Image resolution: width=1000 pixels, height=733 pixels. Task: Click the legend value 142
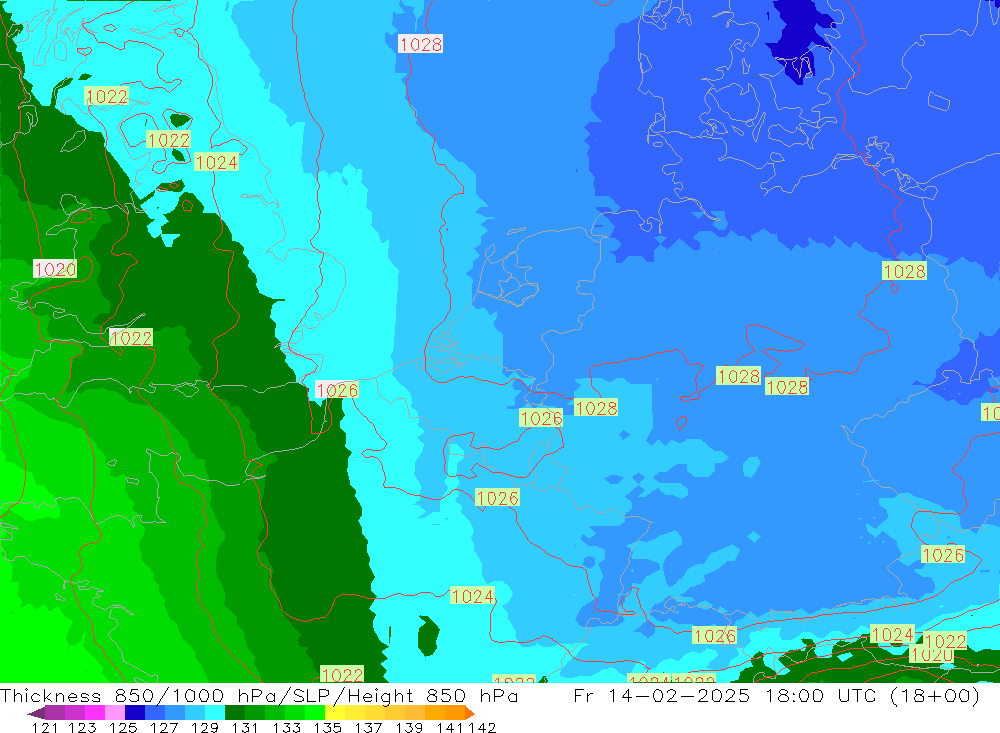[482, 727]
